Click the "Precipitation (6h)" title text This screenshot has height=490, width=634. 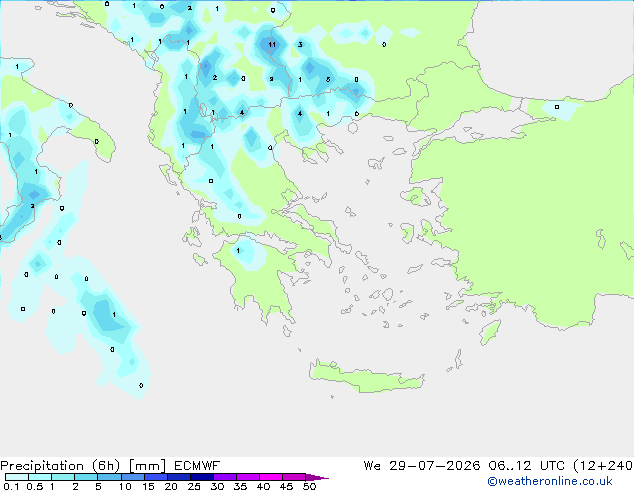[60, 466]
